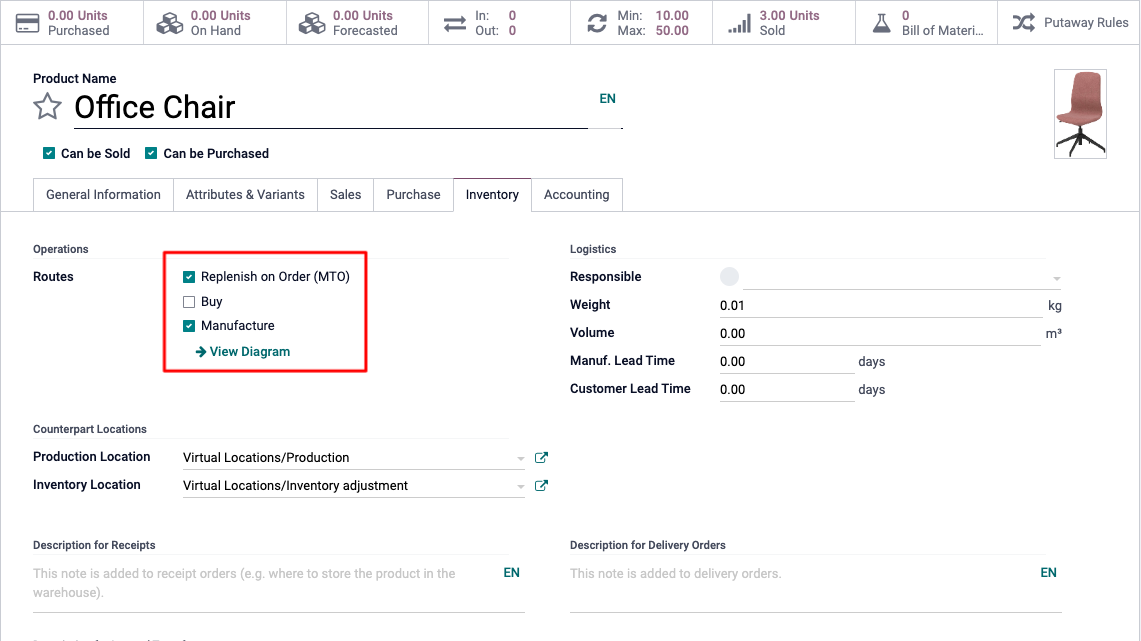Open the Production Location dropdown
Viewport: 1141px width, 641px height.
[520, 459]
